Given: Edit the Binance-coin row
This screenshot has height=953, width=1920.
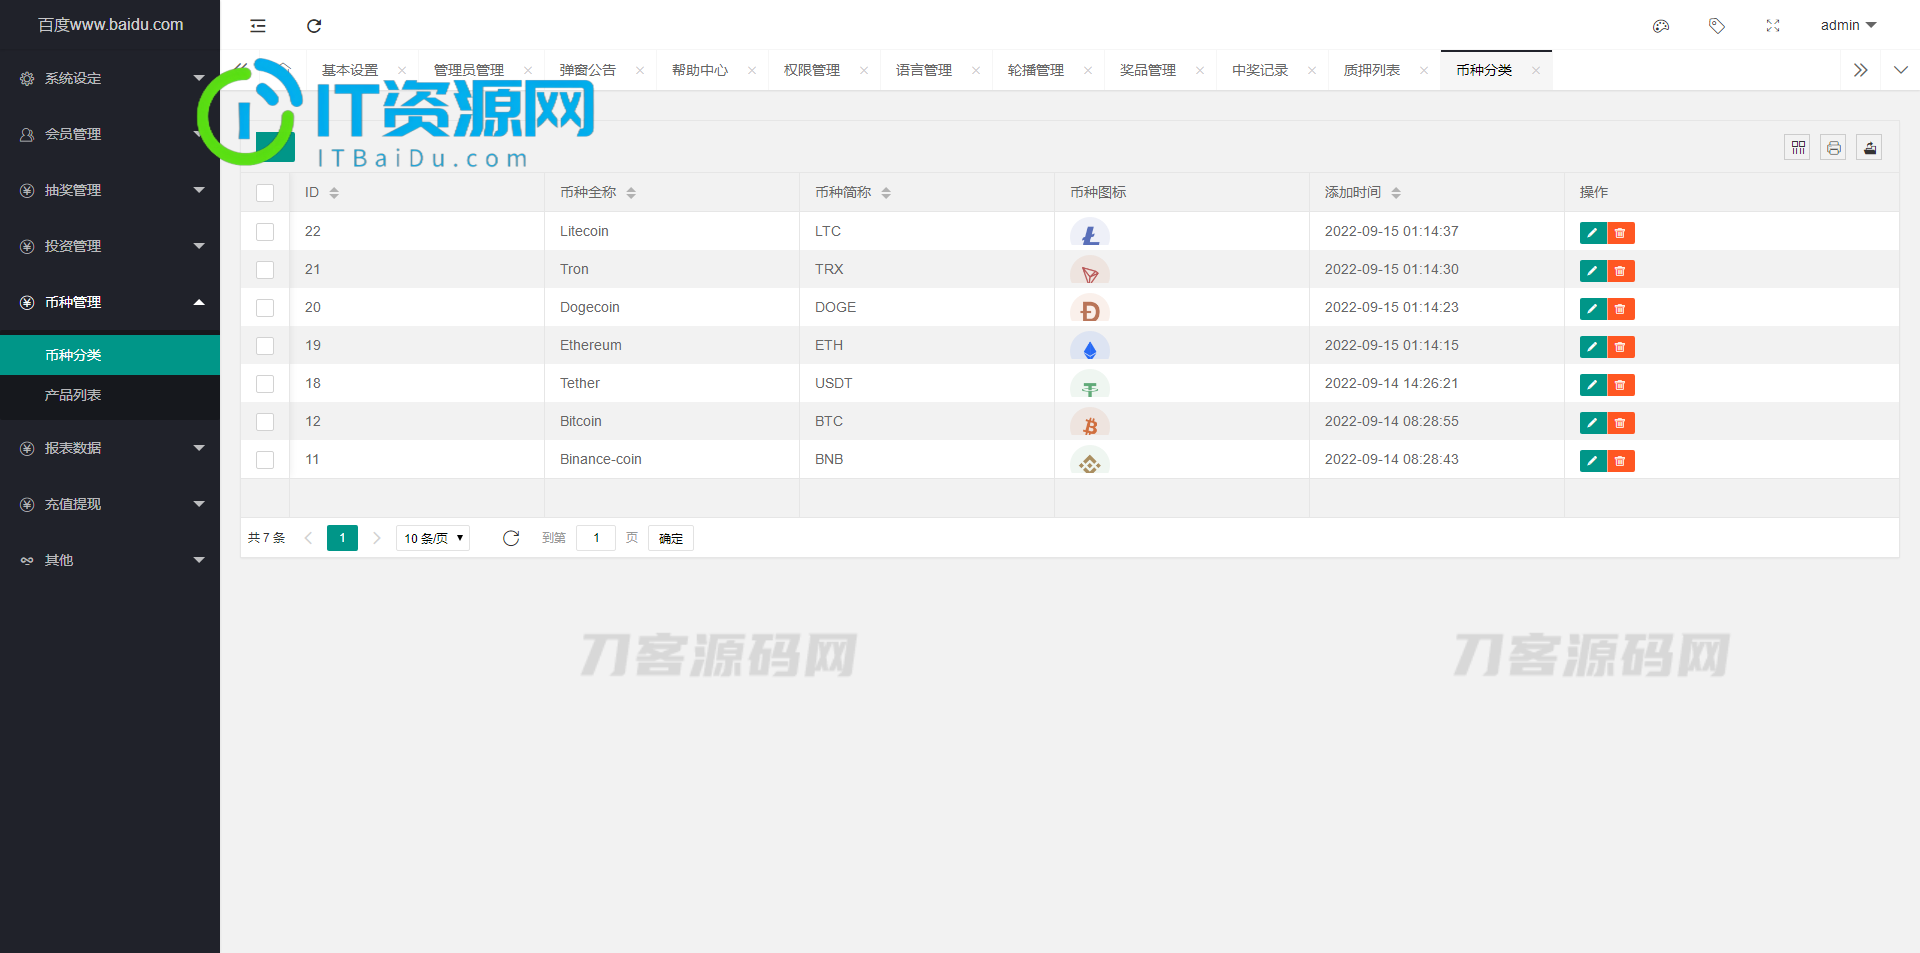Looking at the screenshot, I should (x=1593, y=461).
